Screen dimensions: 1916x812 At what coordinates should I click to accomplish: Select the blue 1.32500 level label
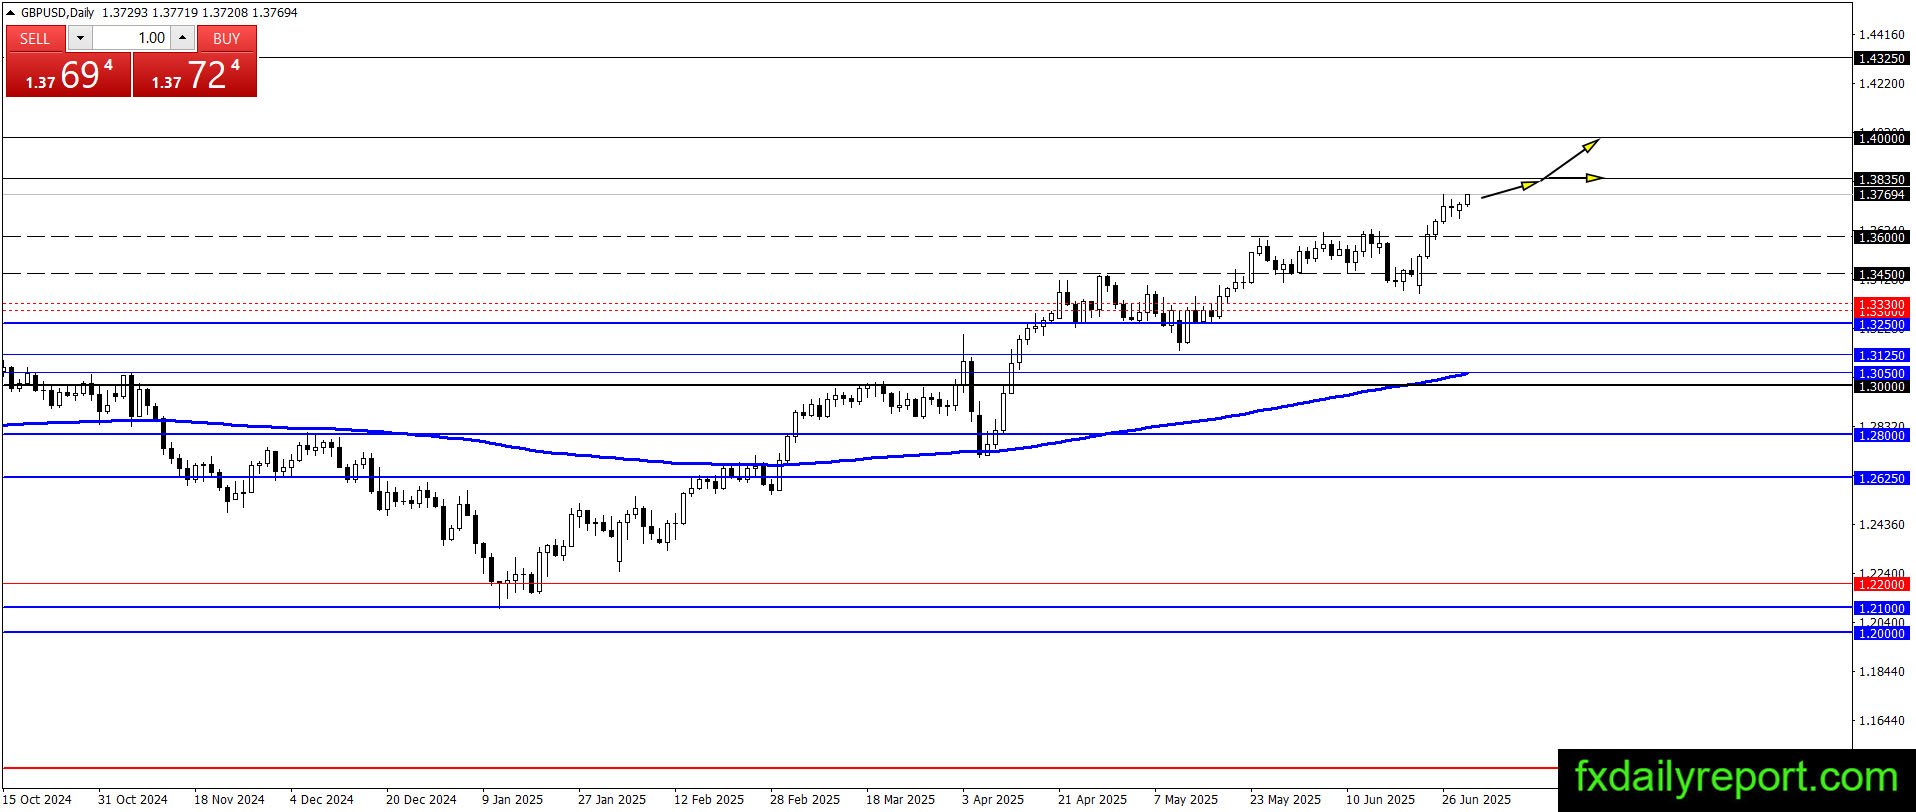click(1881, 324)
